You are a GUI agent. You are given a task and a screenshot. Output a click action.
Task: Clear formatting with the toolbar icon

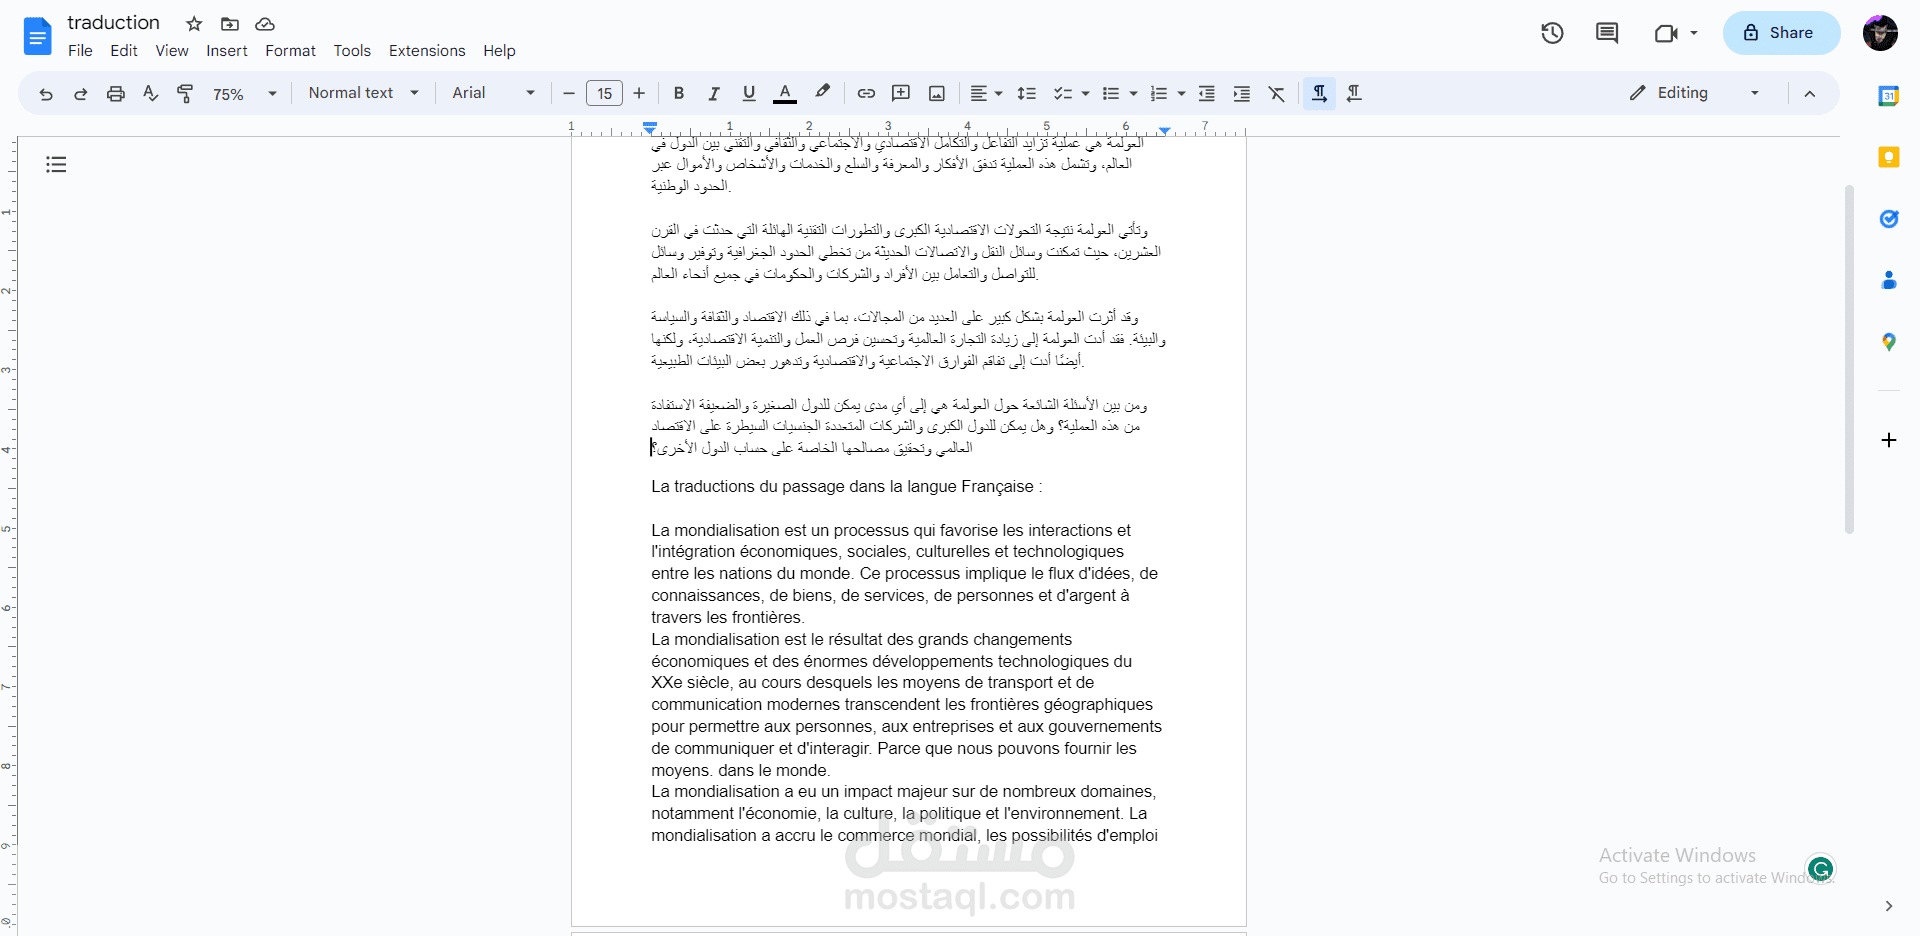pyautogui.click(x=1277, y=93)
